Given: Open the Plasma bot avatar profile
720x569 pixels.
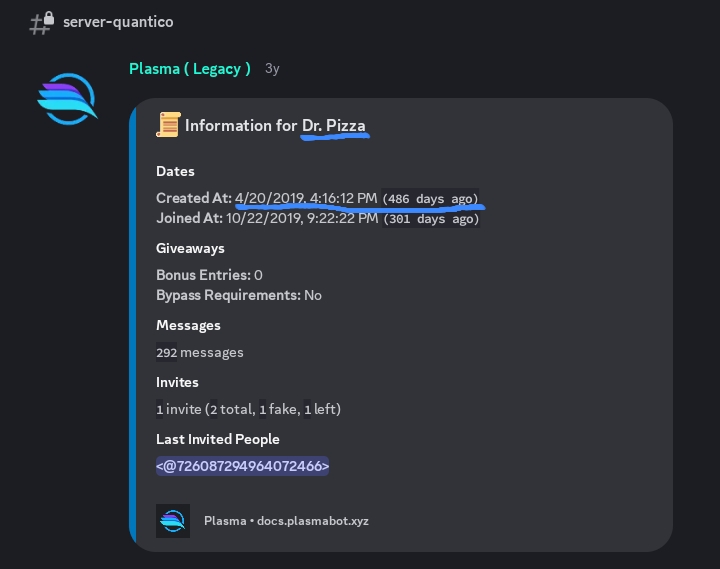Looking at the screenshot, I should pos(67,98).
